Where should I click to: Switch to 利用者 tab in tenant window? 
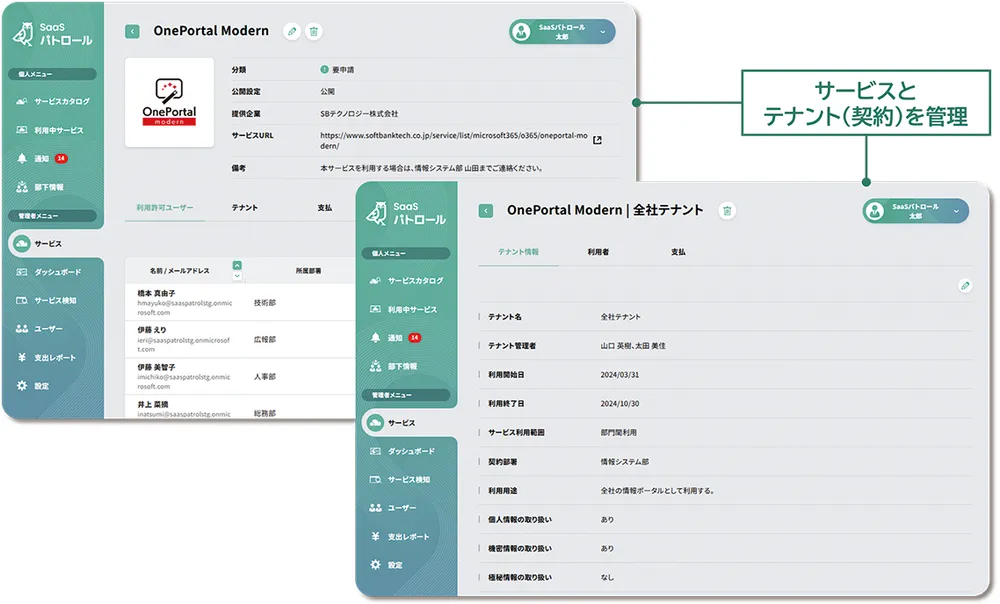[x=598, y=252]
